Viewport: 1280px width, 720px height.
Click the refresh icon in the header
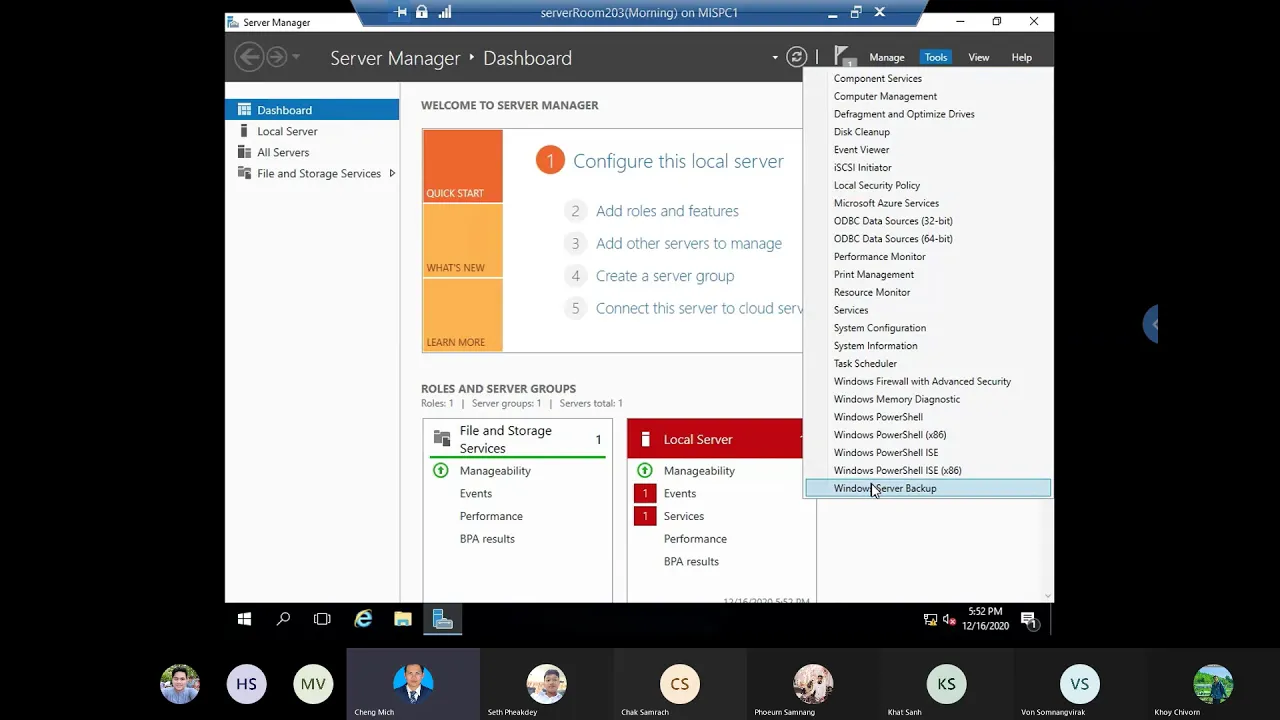796,57
